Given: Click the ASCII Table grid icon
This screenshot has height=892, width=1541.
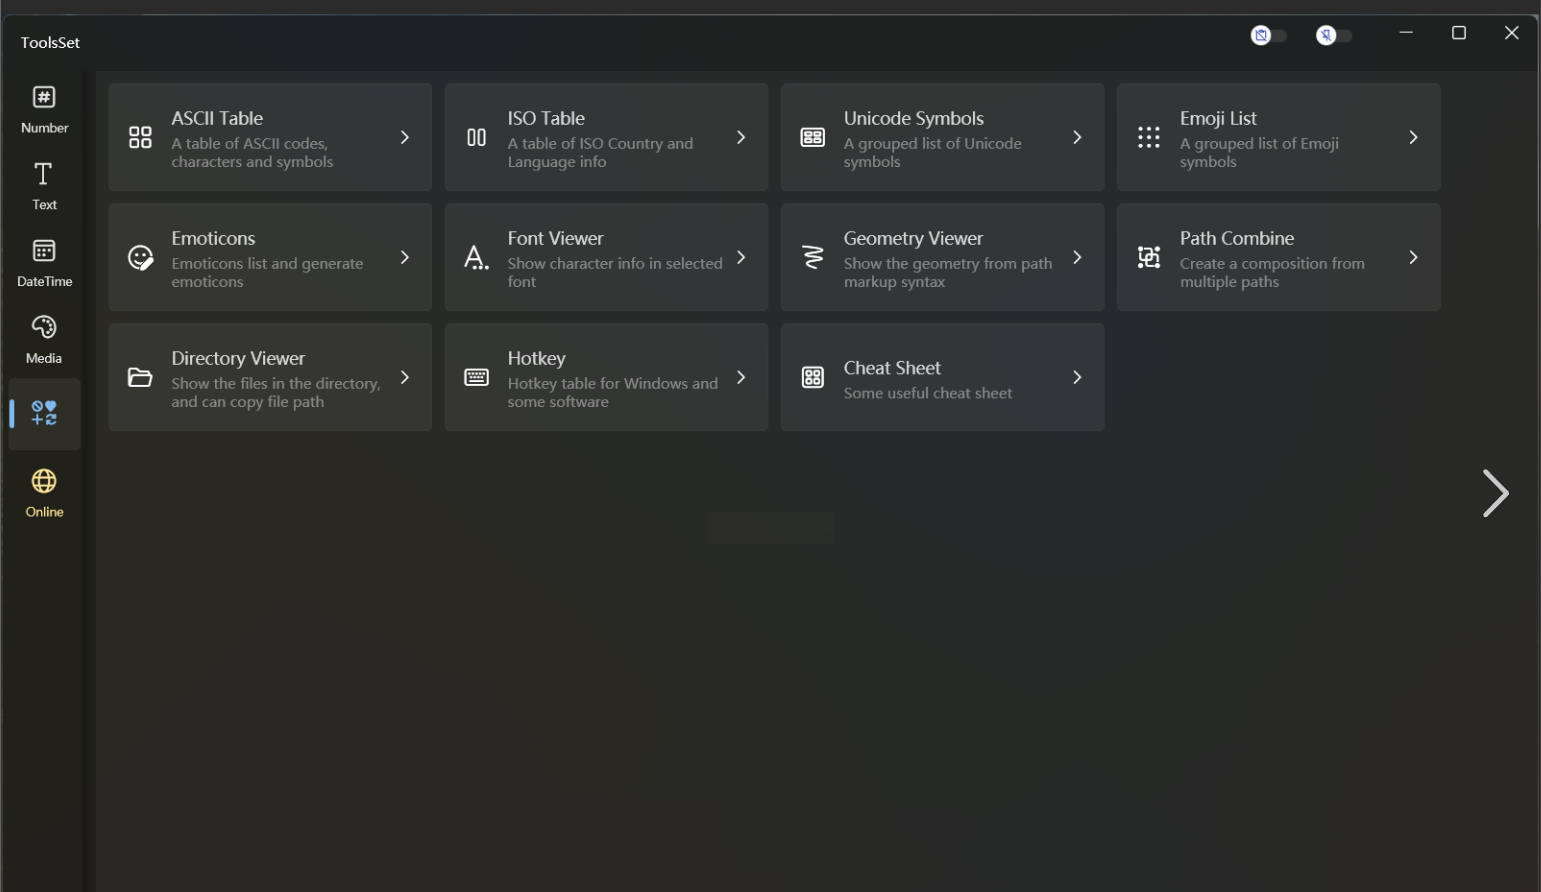Looking at the screenshot, I should point(141,138).
